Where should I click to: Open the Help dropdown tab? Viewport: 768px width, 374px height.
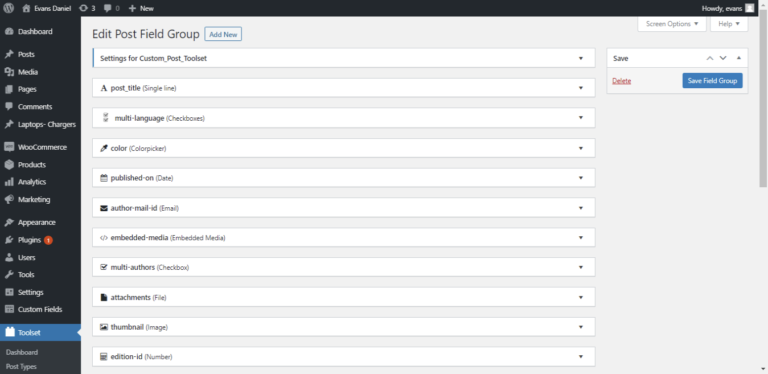[729, 24]
